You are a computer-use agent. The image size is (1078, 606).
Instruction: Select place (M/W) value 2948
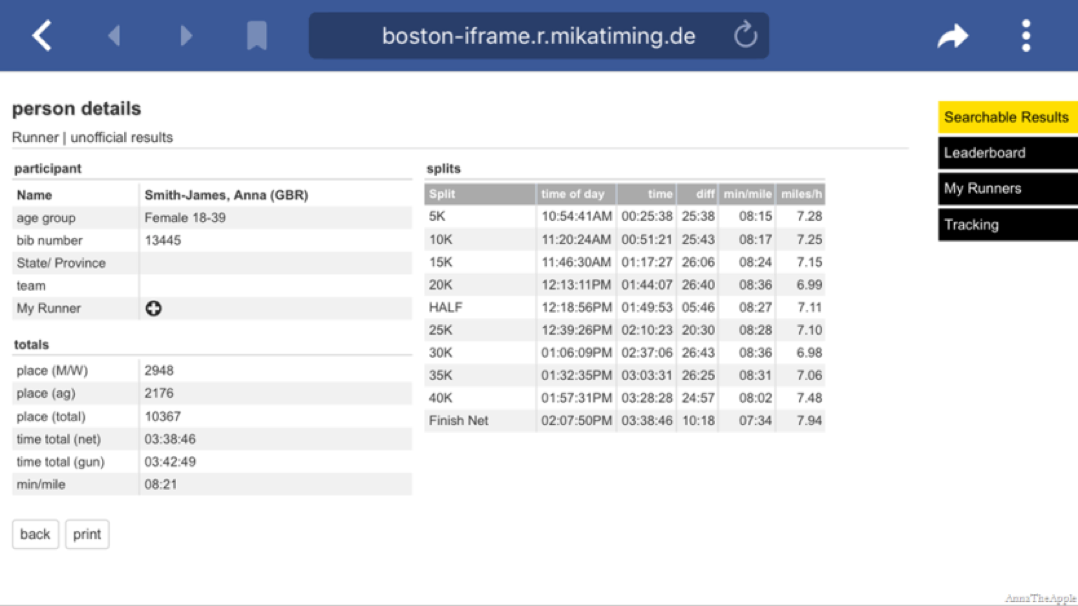(x=159, y=371)
